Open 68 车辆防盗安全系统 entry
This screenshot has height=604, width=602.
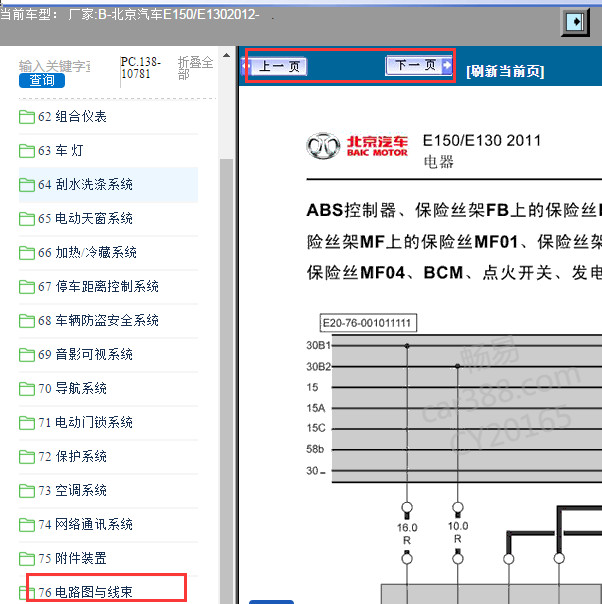coord(98,320)
